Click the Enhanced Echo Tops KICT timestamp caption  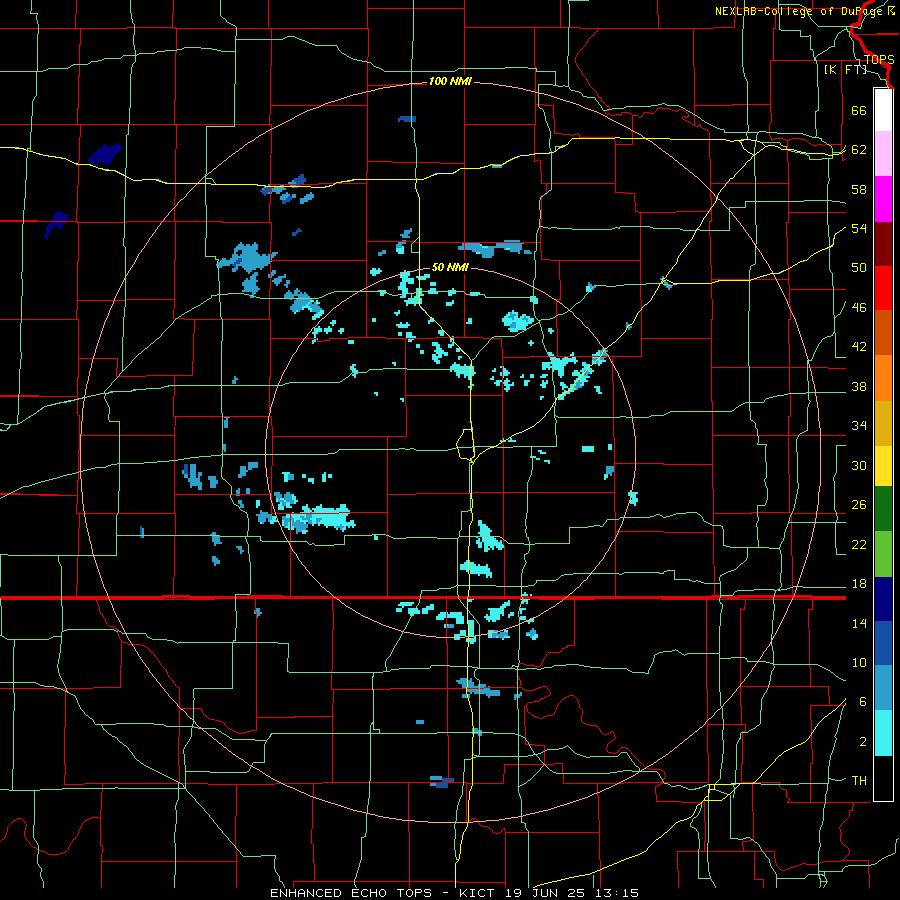[455, 893]
